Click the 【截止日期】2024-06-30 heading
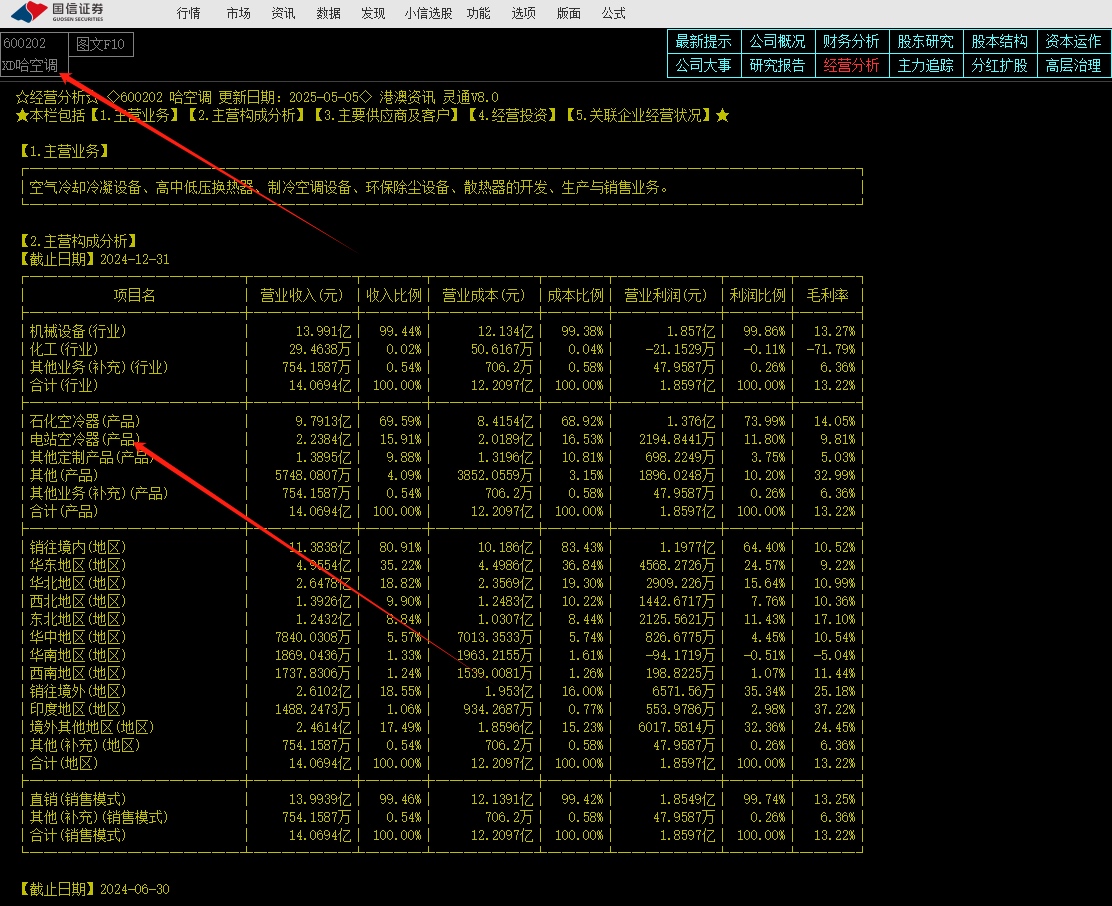Image resolution: width=1112 pixels, height=906 pixels. pyautogui.click(x=95, y=889)
